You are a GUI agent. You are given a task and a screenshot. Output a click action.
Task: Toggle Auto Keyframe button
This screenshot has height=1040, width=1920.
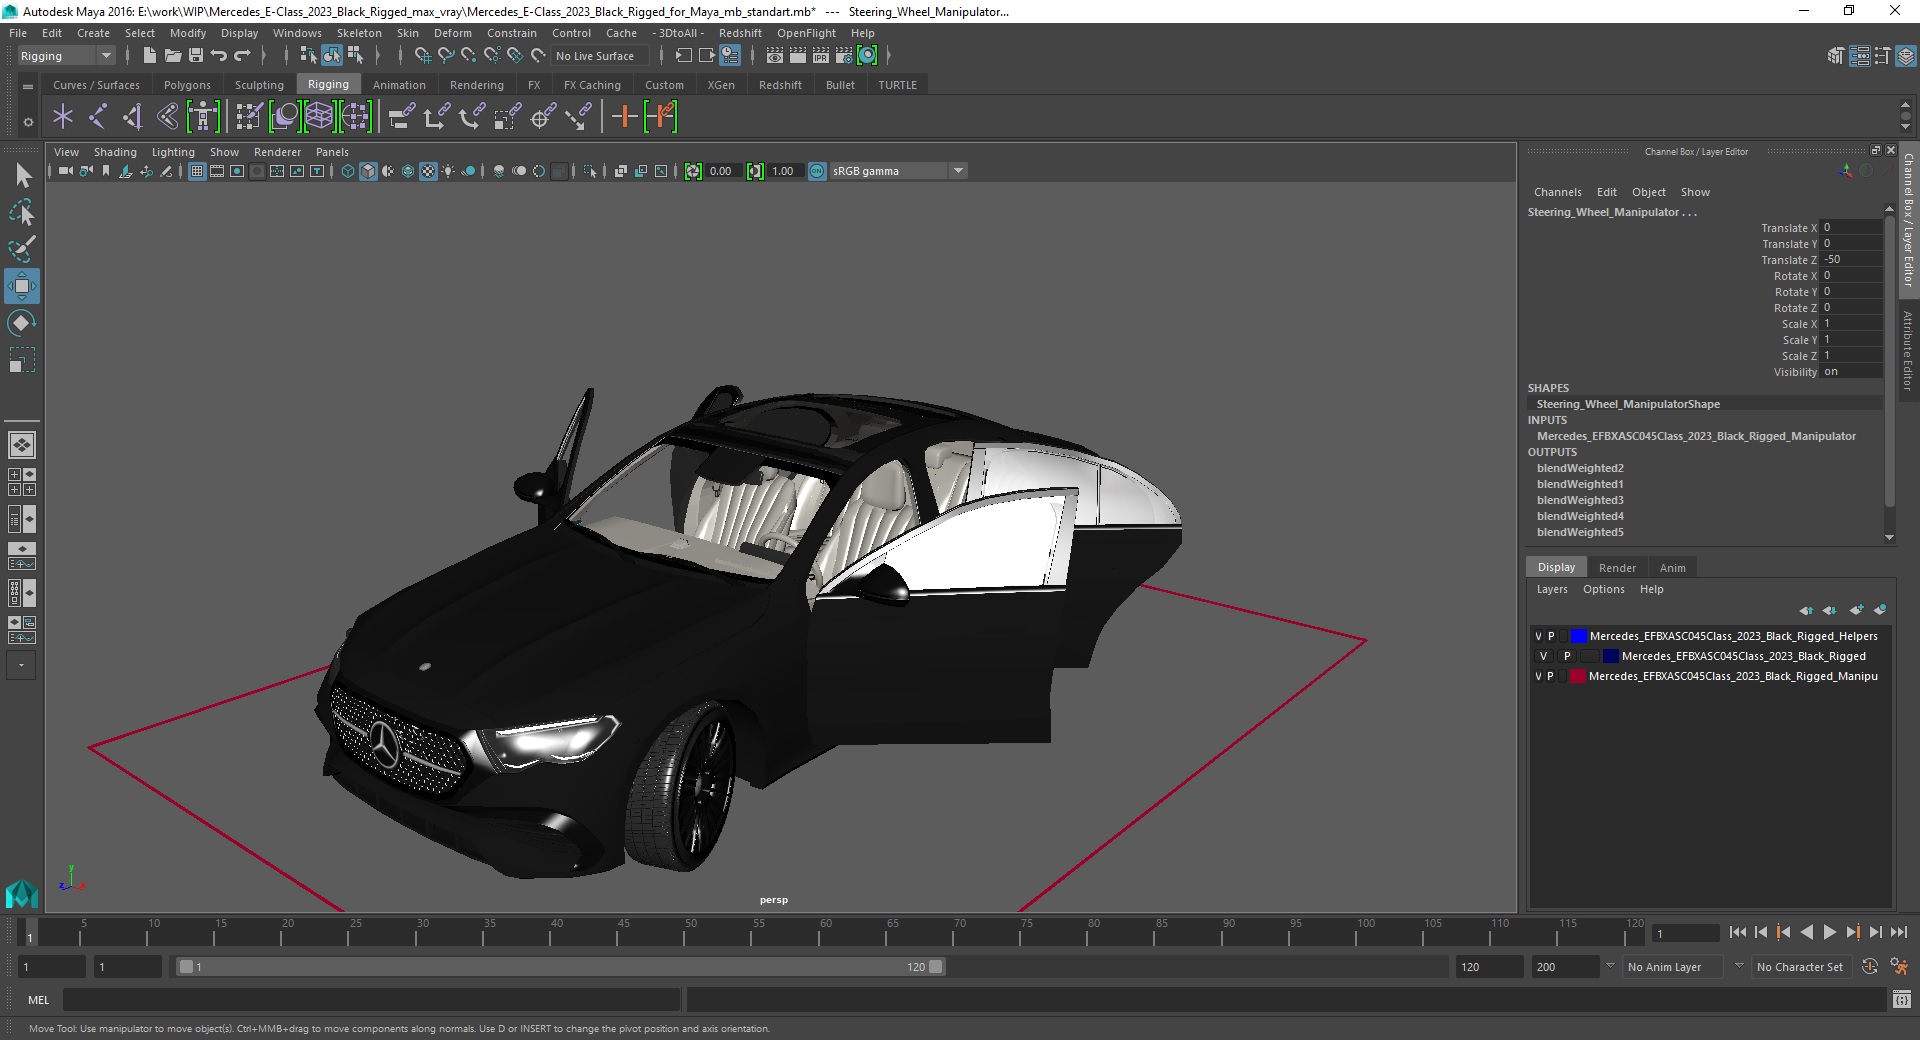pyautogui.click(x=1870, y=967)
